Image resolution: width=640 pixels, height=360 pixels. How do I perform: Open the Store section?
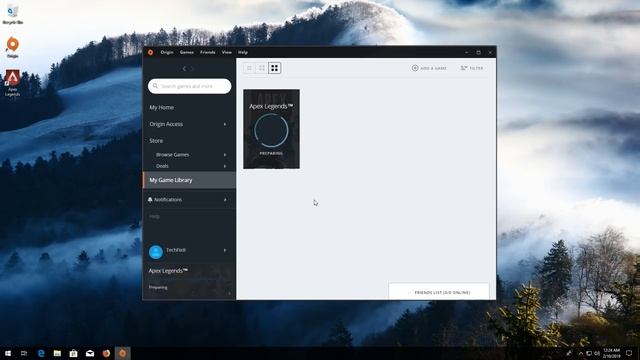tap(156, 141)
